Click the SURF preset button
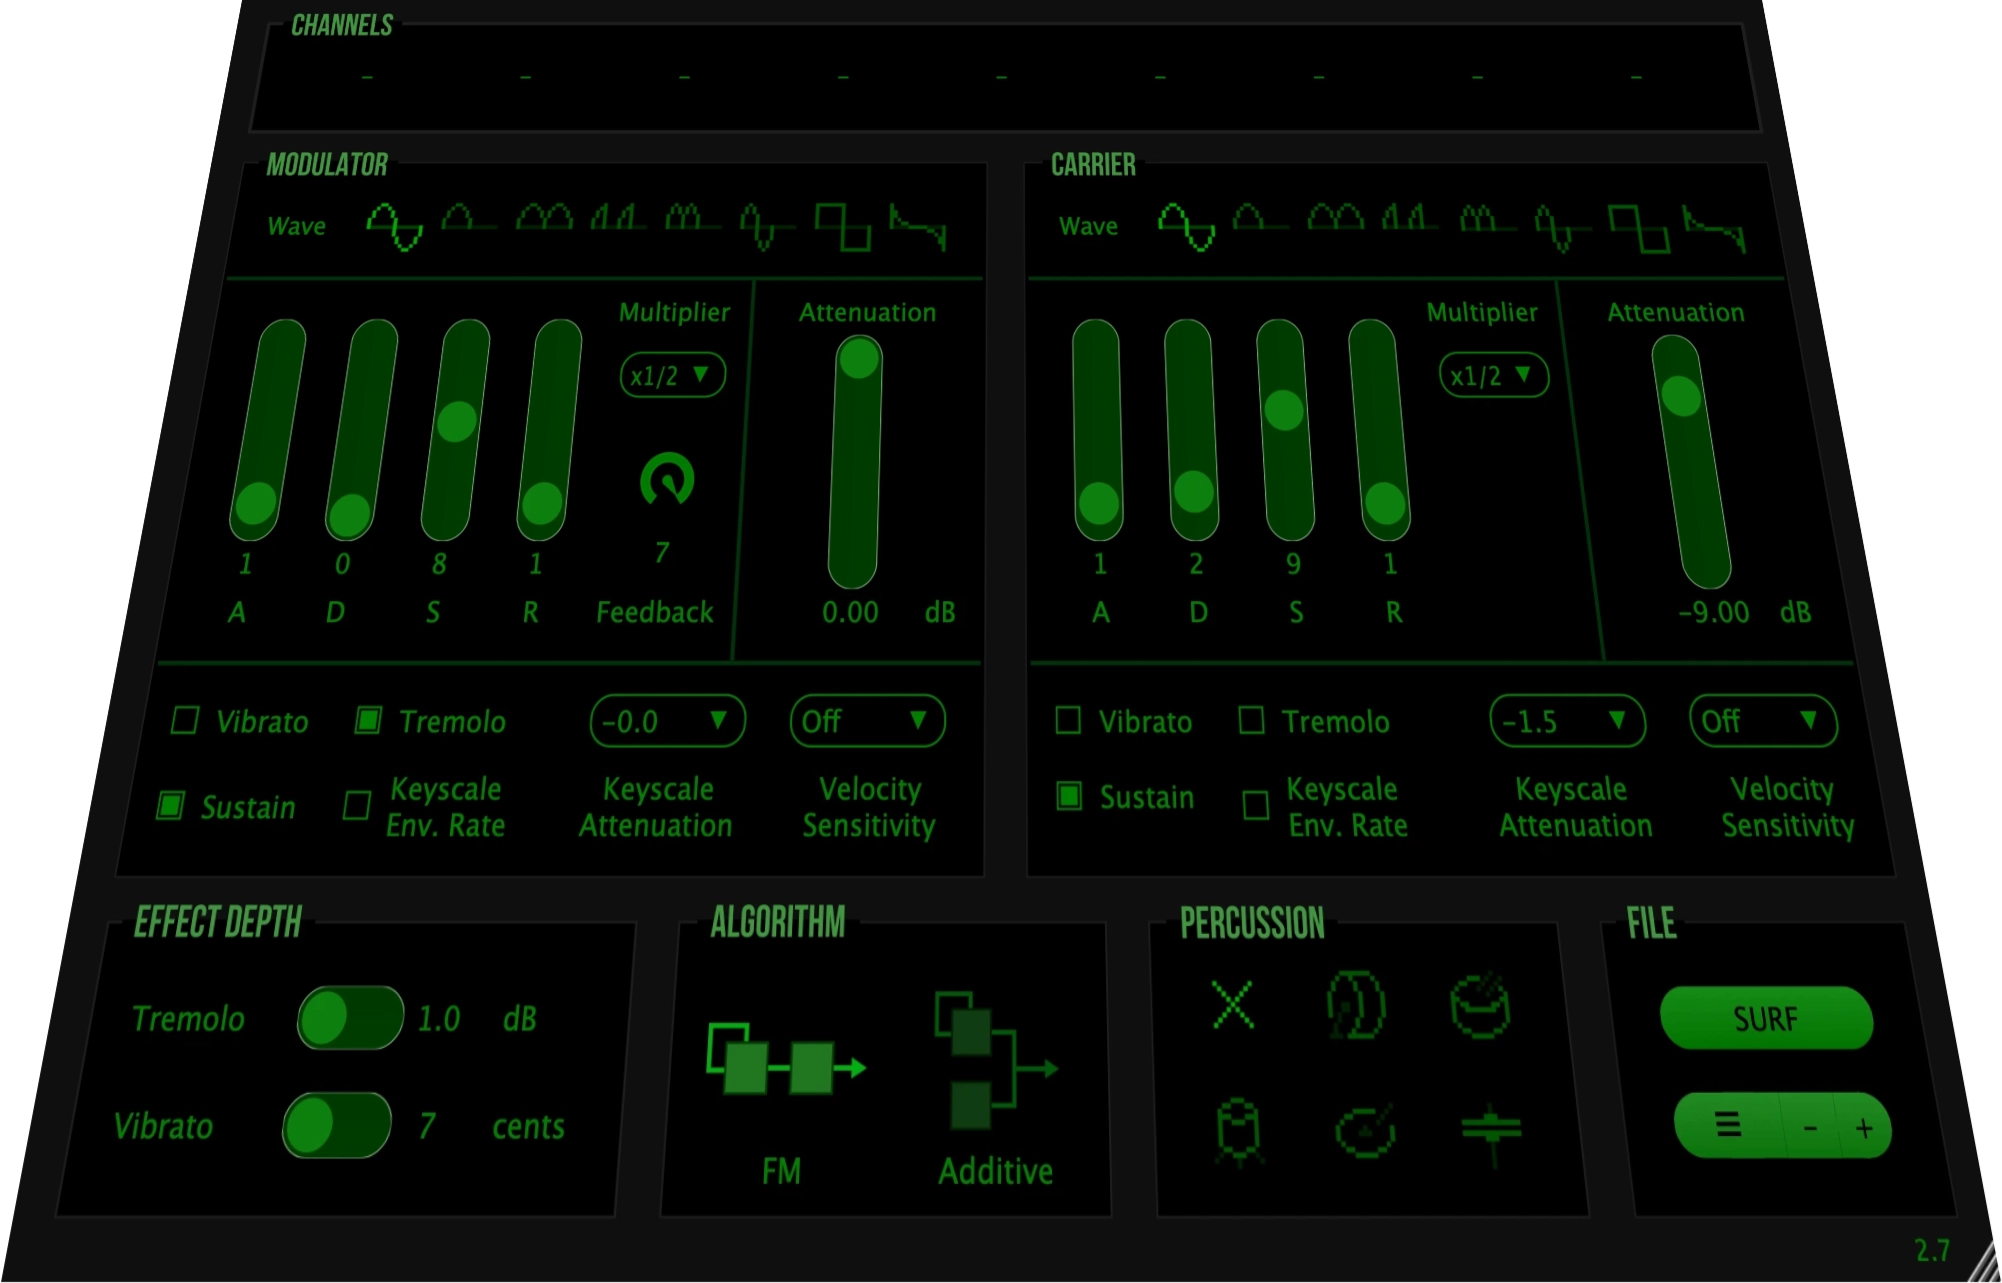The height and width of the screenshot is (1283, 2002). 1765,1018
